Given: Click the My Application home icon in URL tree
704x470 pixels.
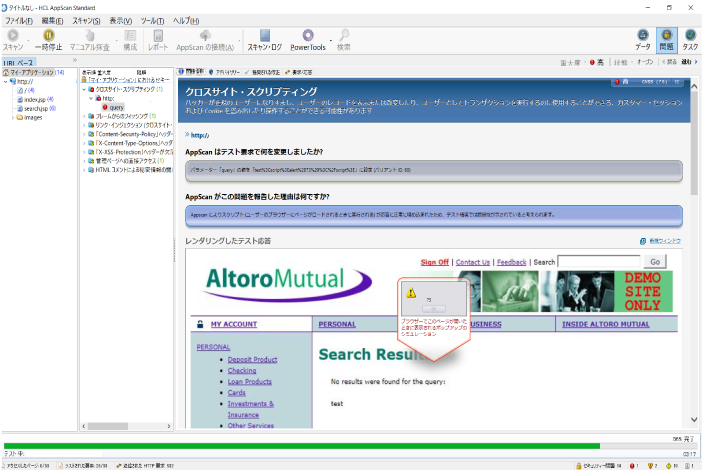Looking at the screenshot, I should point(6,72).
